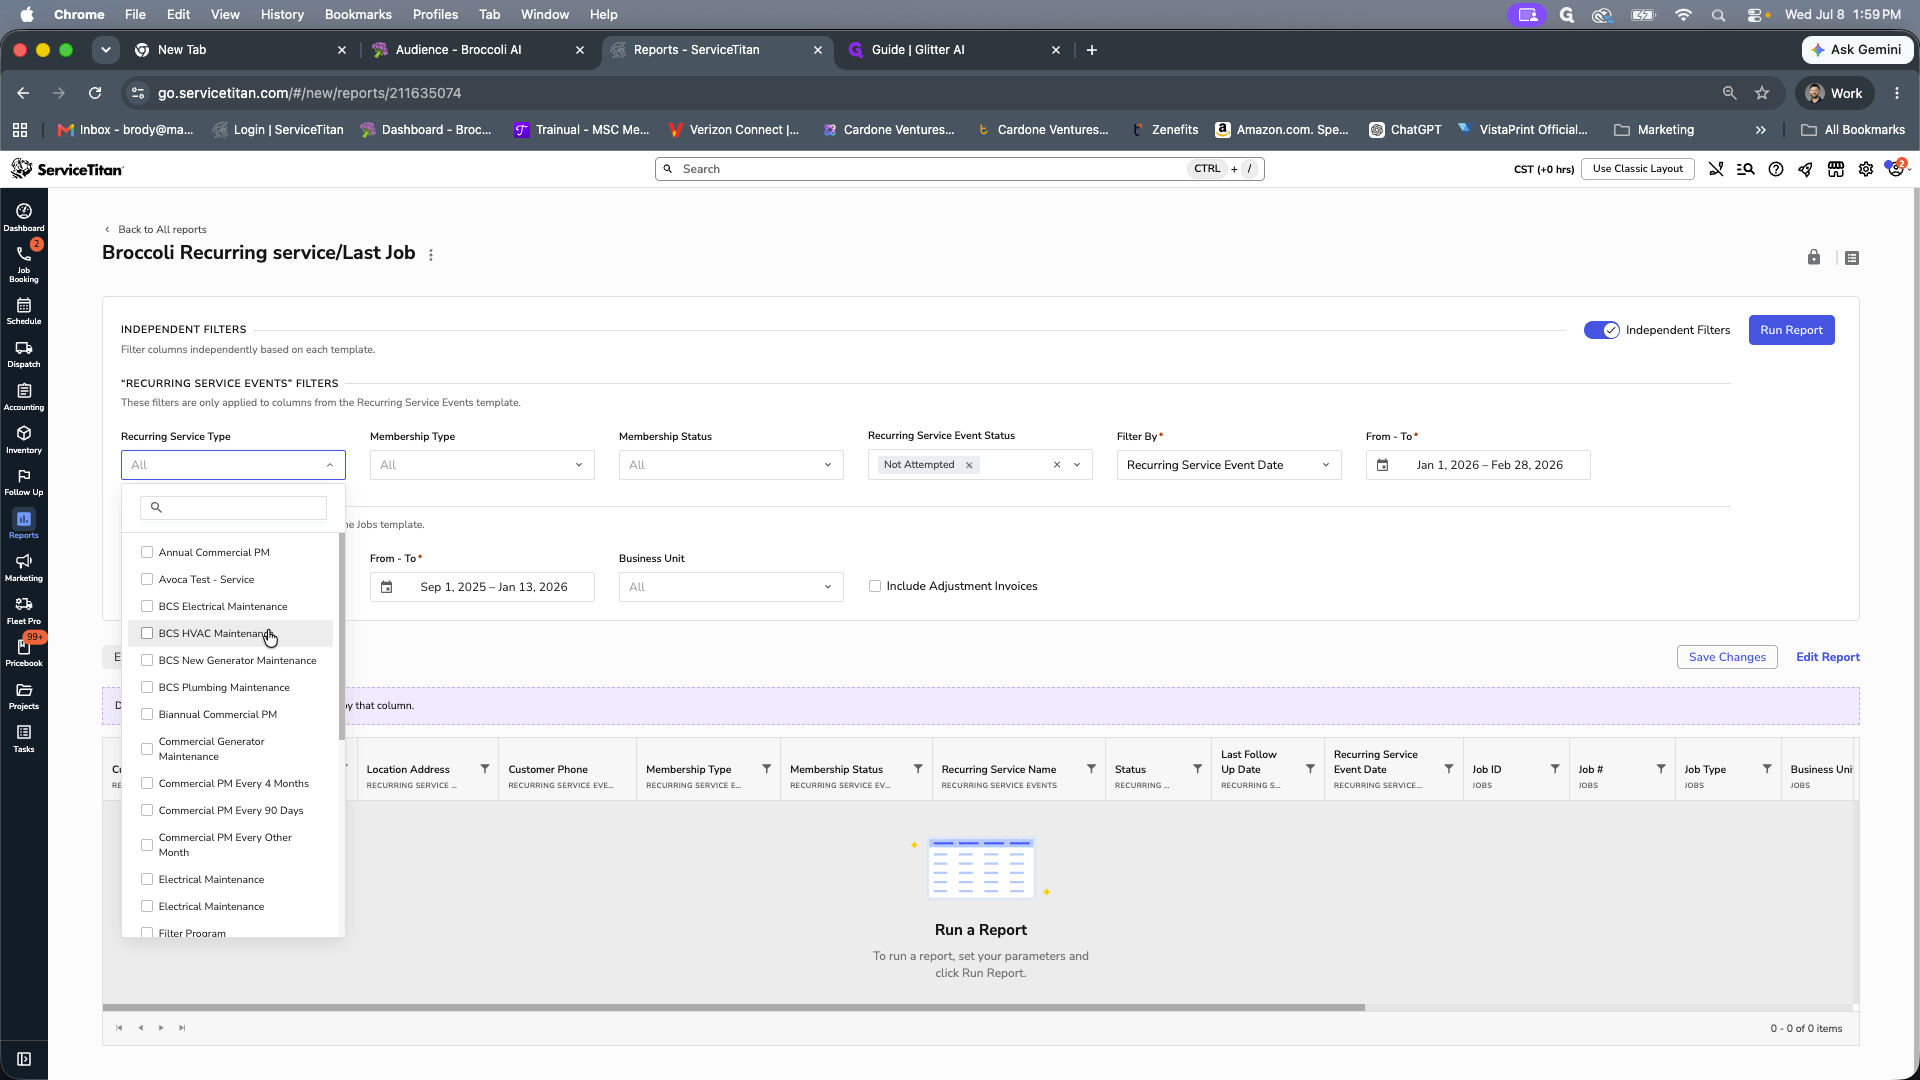
Task: Check BCS Plumbing Maintenance option
Action: tap(147, 687)
